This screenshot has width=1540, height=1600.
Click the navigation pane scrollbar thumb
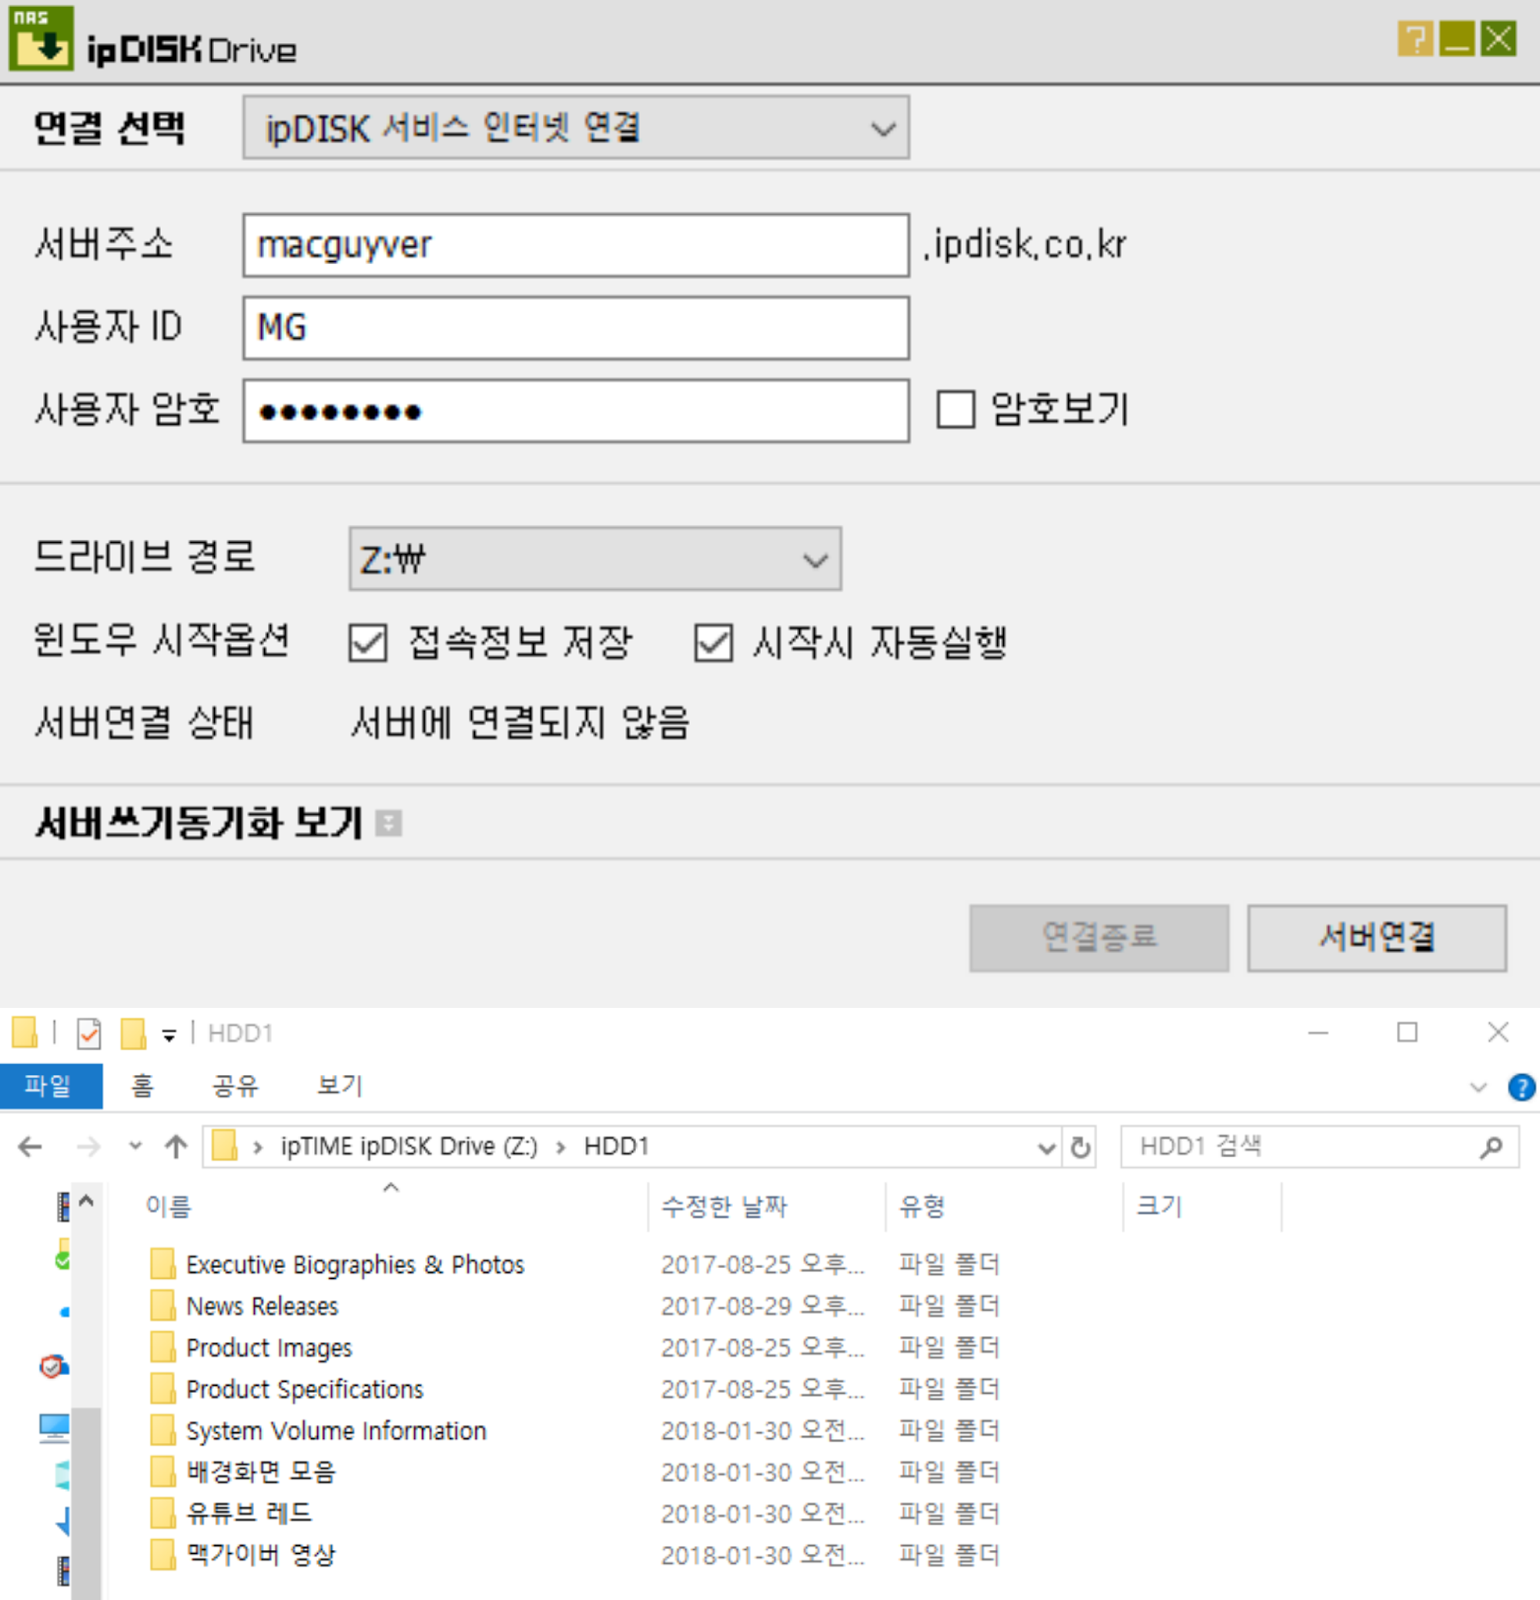click(87, 1504)
